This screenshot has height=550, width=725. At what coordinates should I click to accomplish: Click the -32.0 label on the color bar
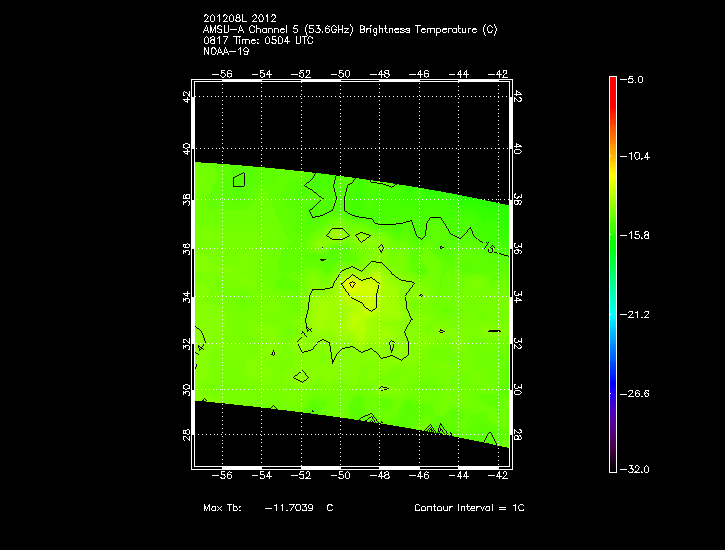639,469
